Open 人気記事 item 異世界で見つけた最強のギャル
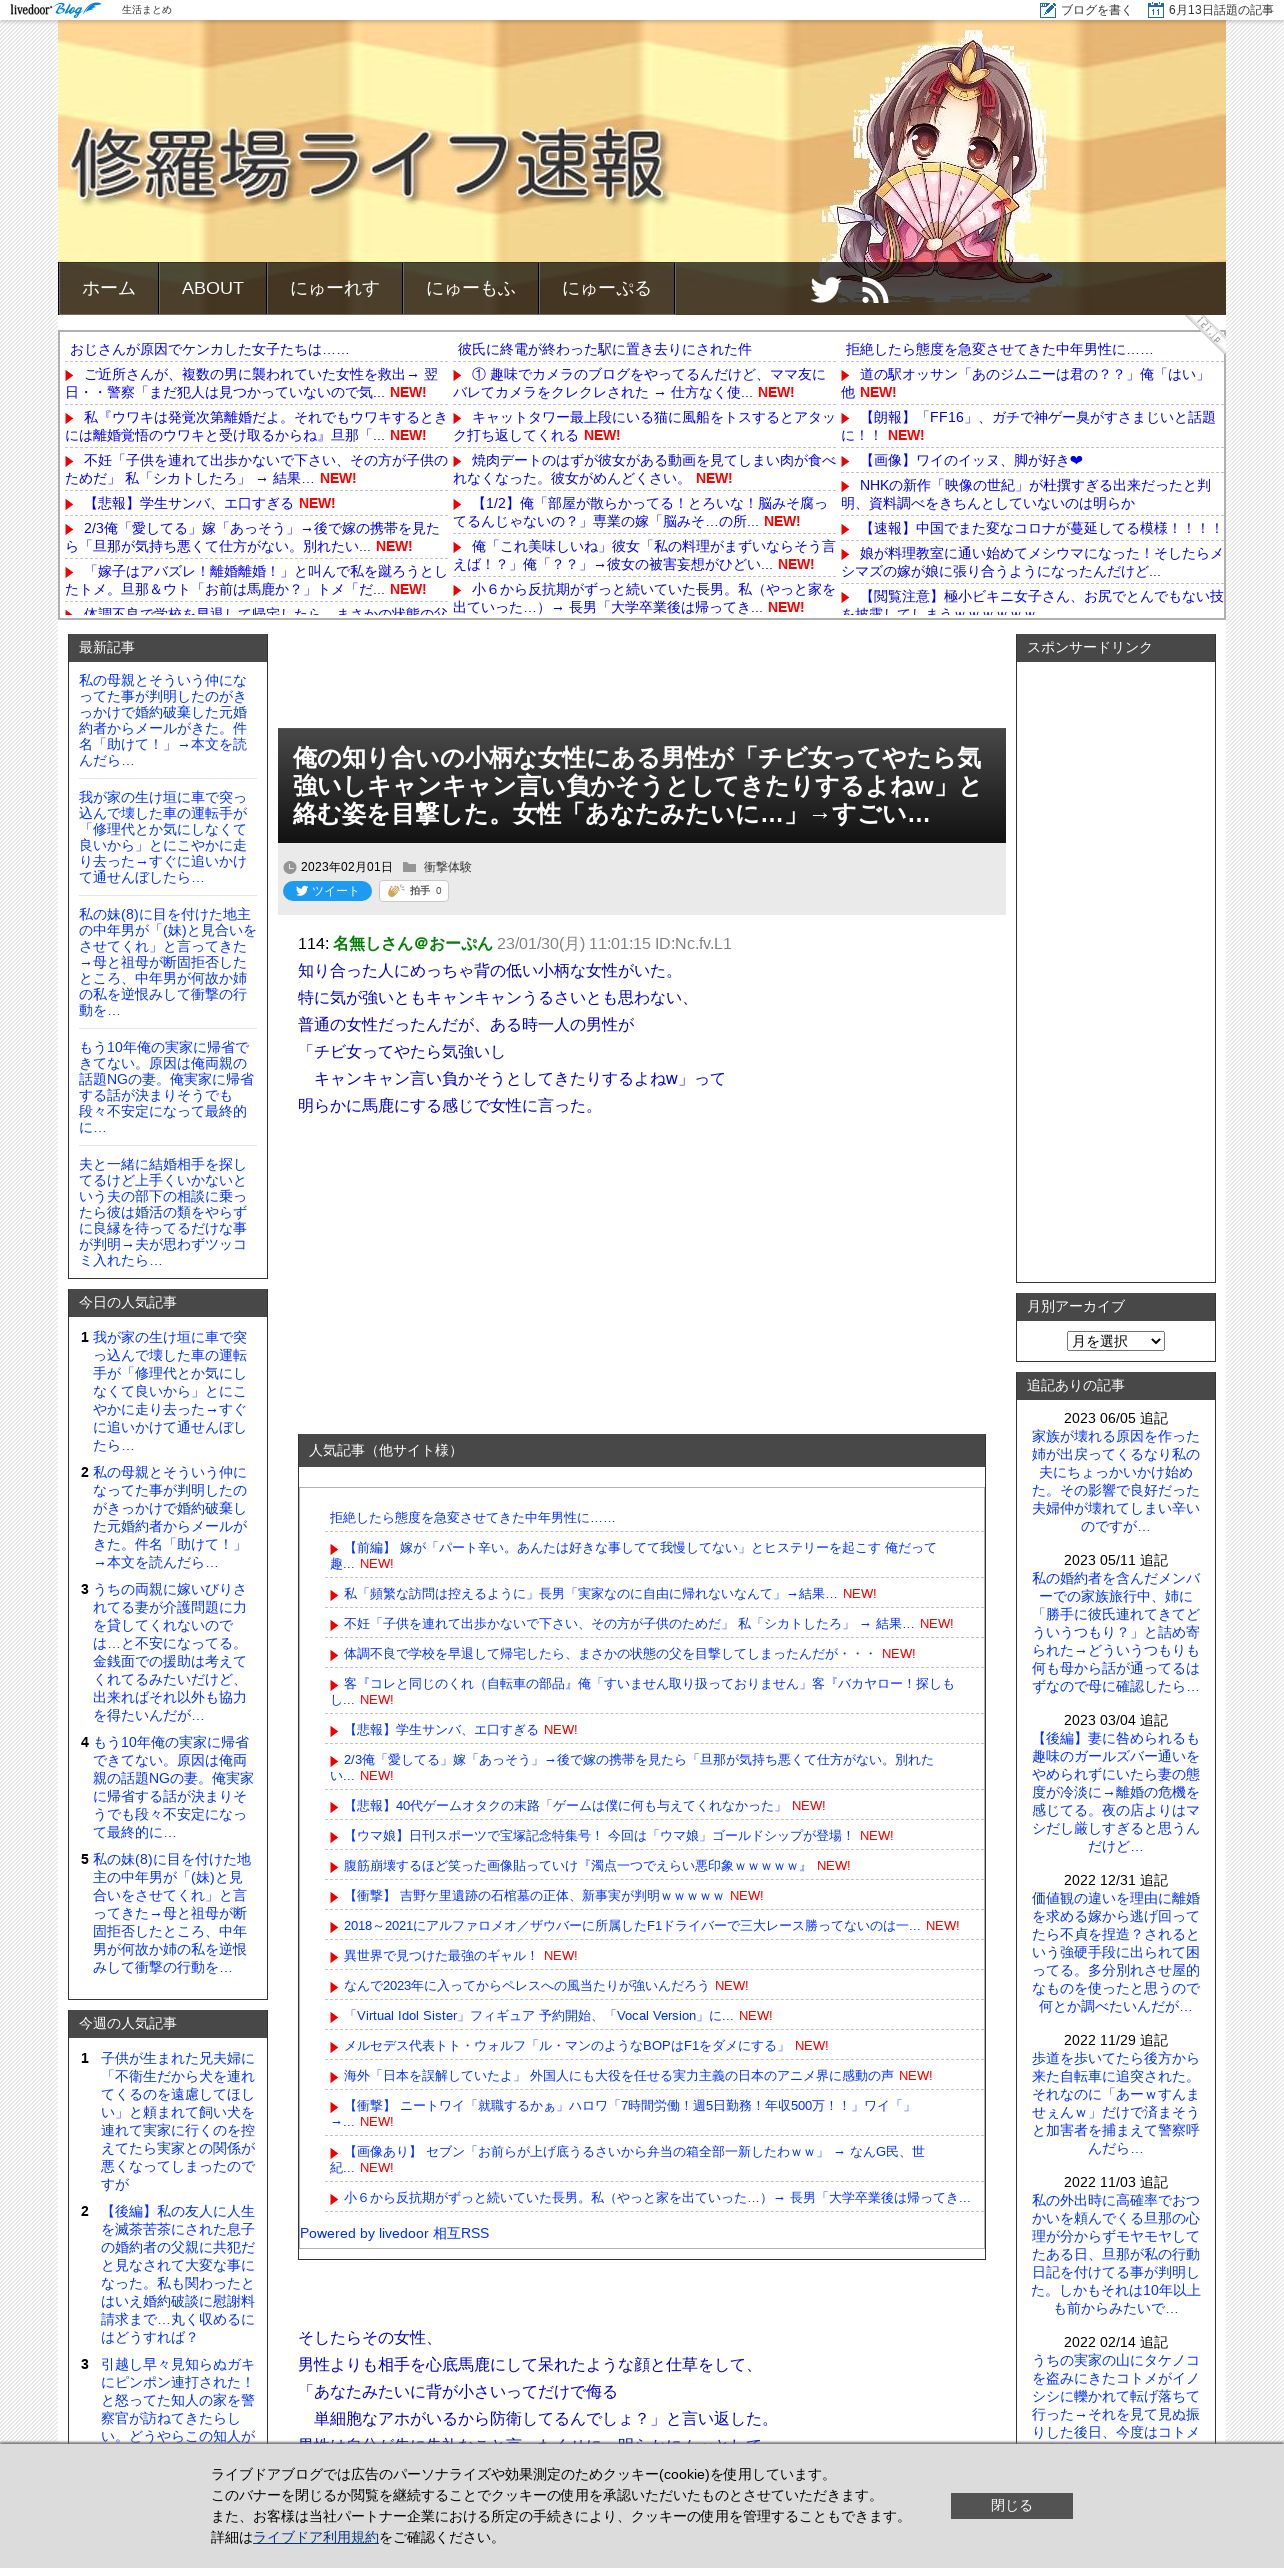The height and width of the screenshot is (2568, 1284). pos(441,1955)
